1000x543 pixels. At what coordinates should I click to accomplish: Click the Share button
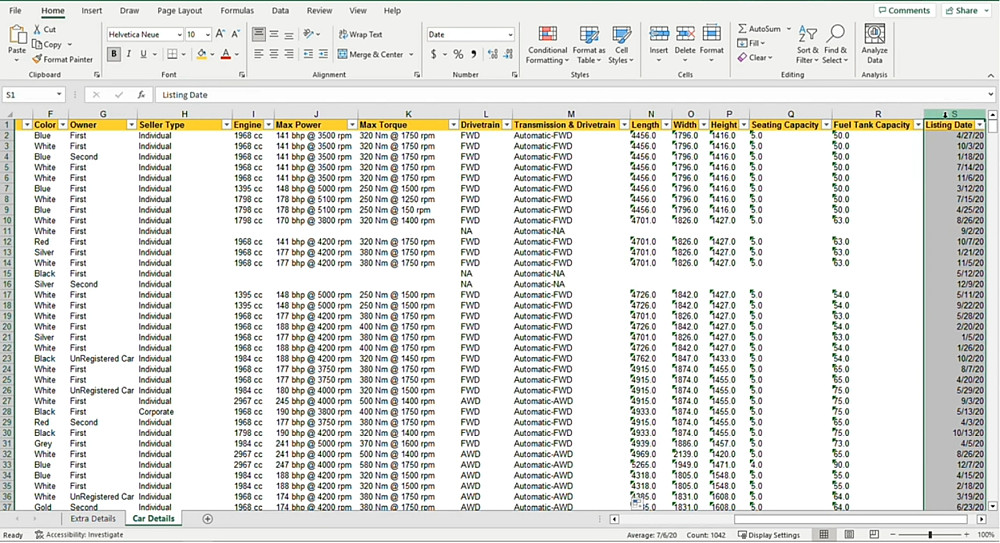pyautogui.click(x=961, y=10)
